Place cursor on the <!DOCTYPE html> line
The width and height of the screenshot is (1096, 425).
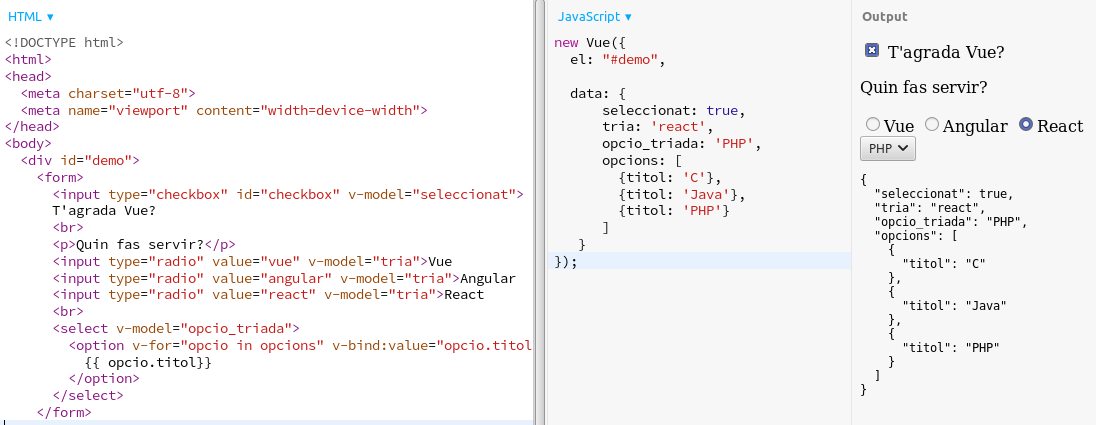(x=64, y=43)
